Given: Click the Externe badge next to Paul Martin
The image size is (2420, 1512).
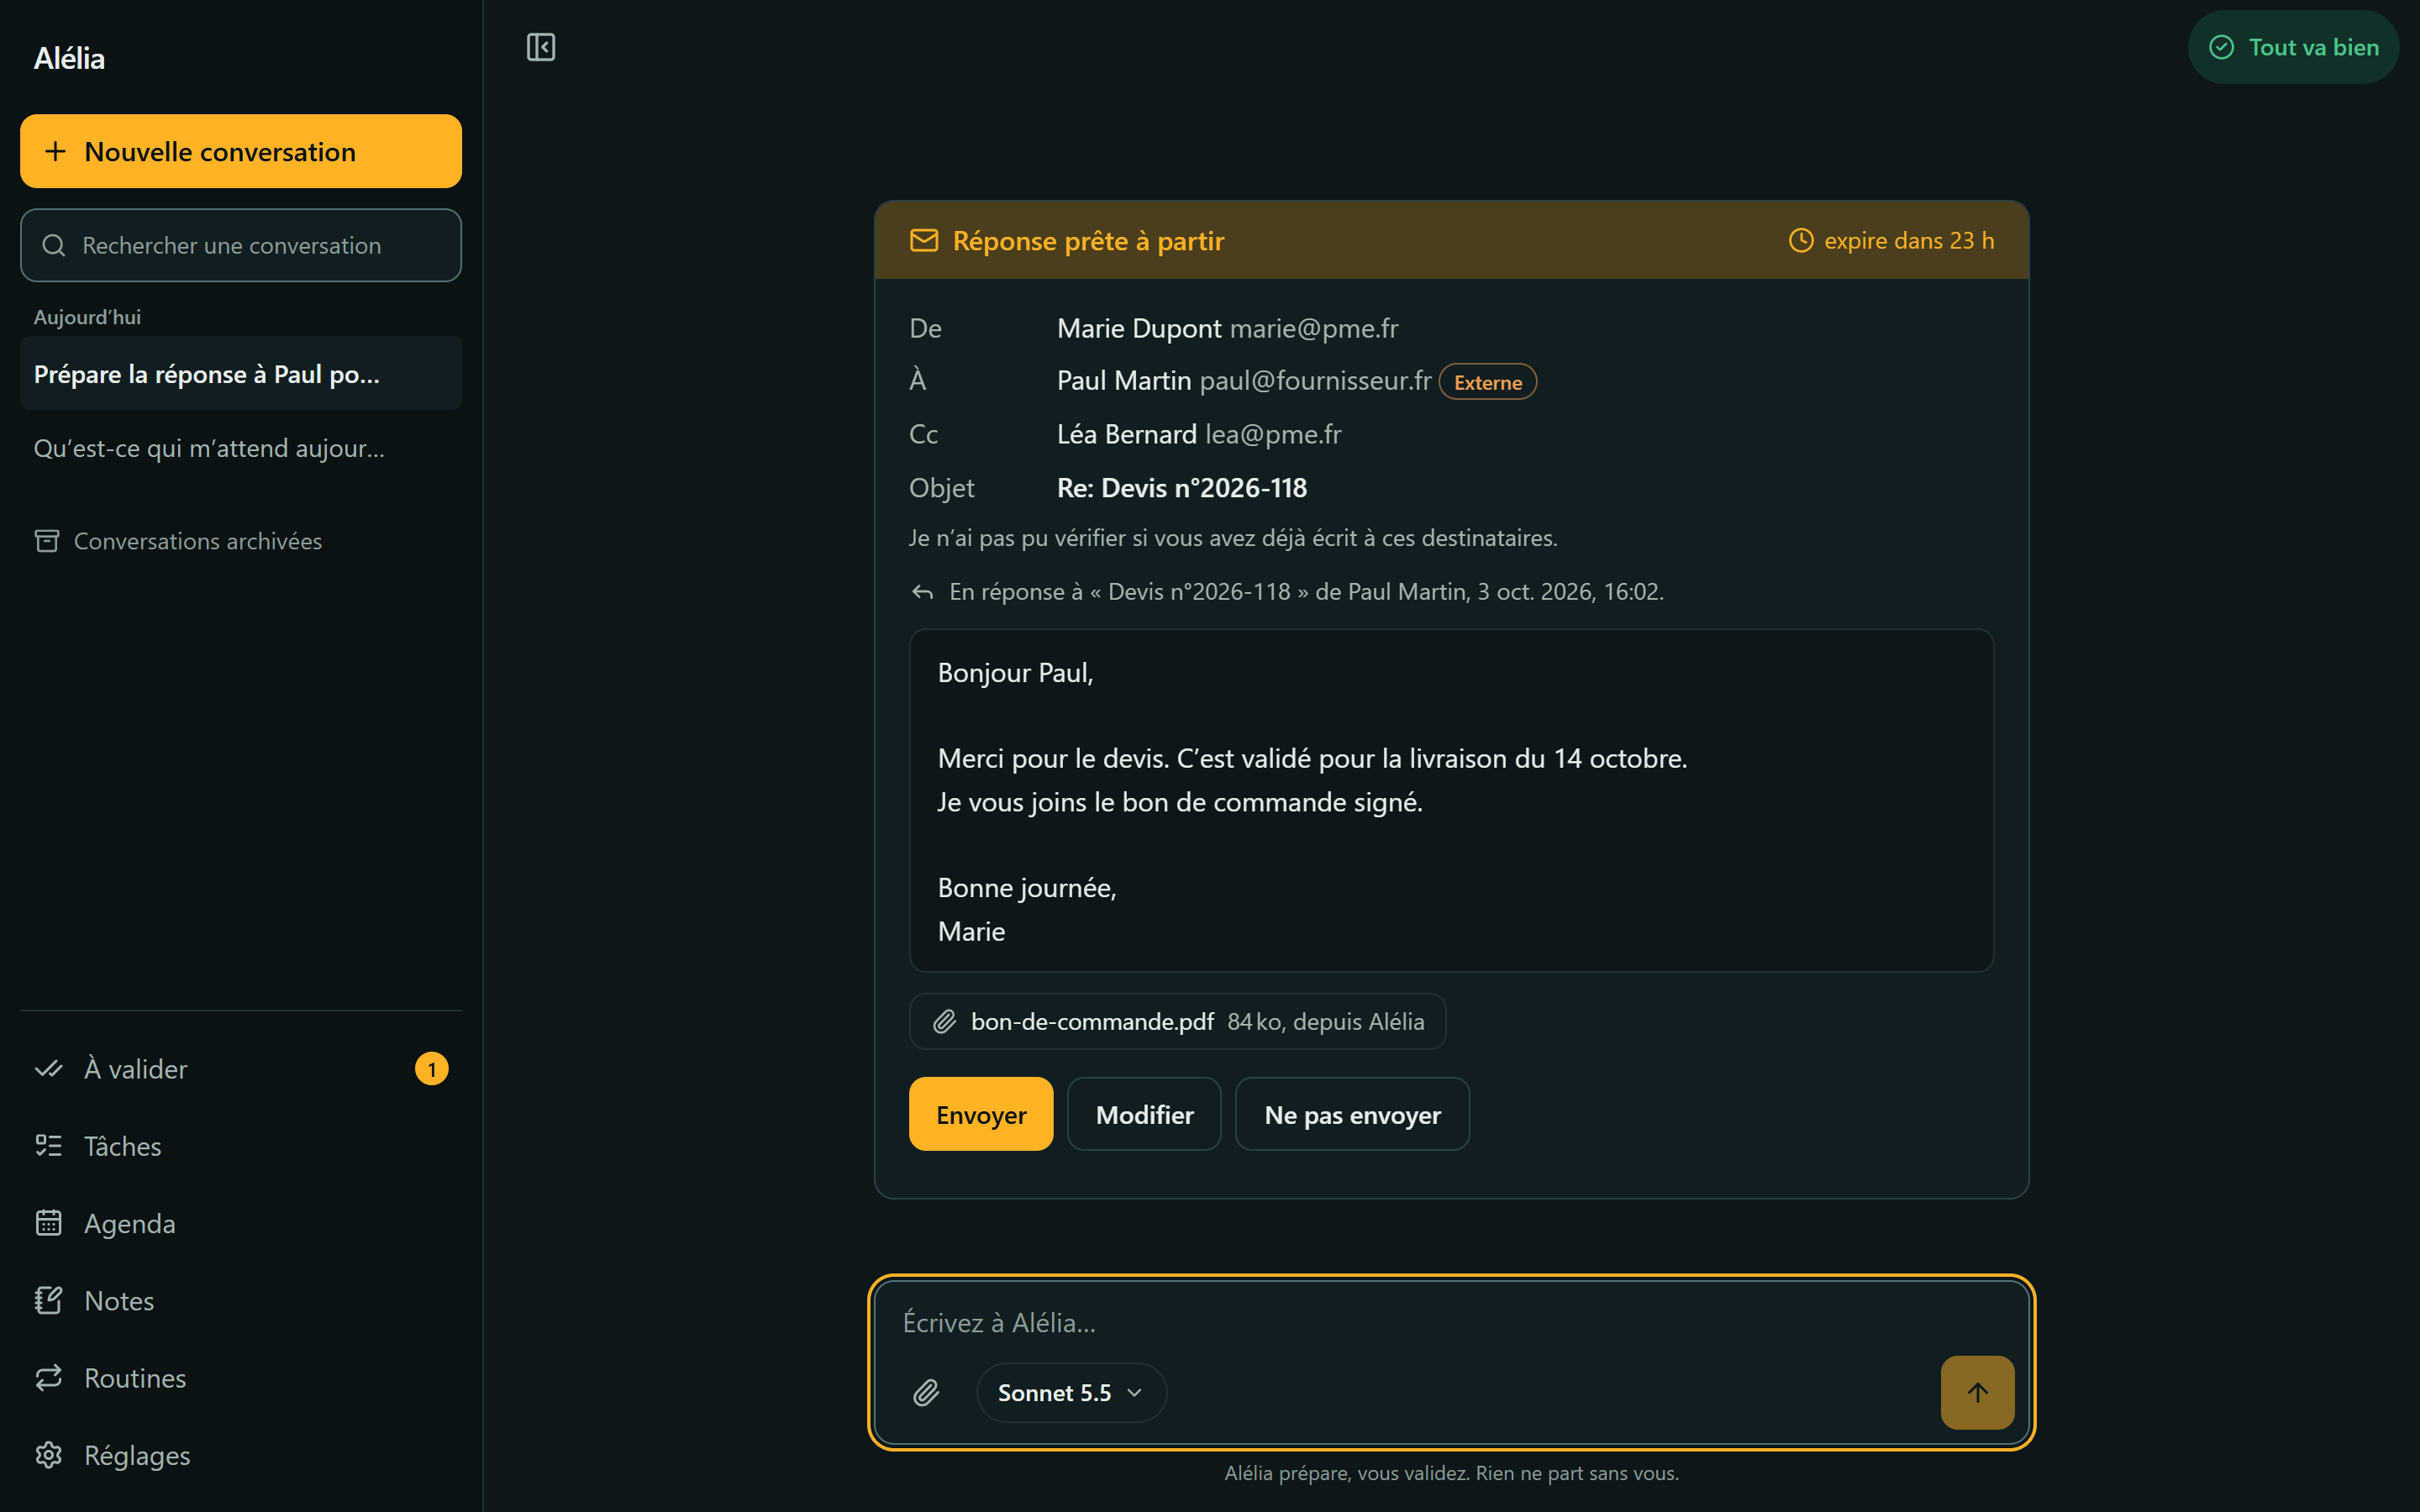Looking at the screenshot, I should (1487, 382).
